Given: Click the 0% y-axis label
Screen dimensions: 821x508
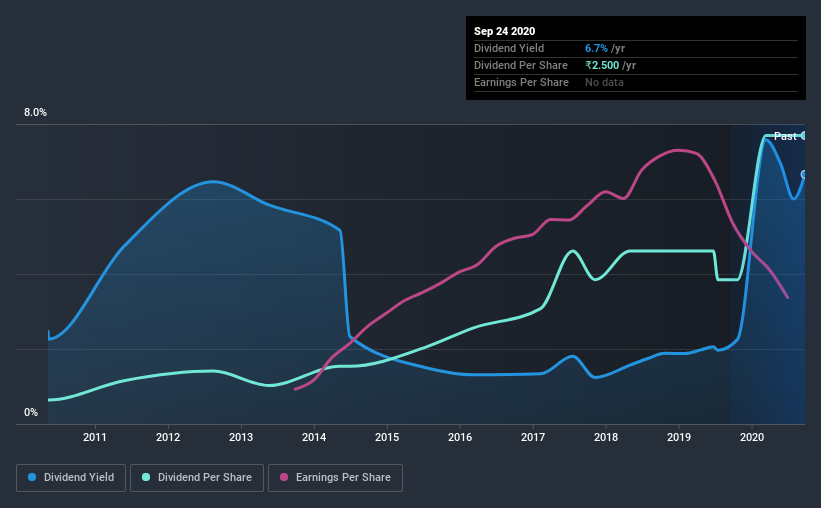Looking at the screenshot, I should coord(31,413).
